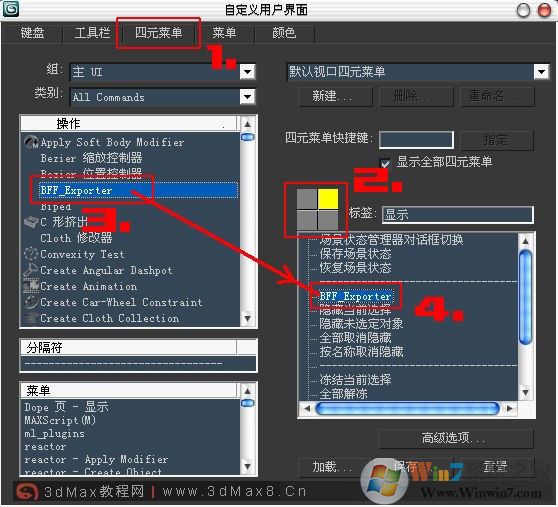Image resolution: width=558 pixels, height=507 pixels.
Task: Switch to the 四元菜单 tab
Action: pos(158,33)
